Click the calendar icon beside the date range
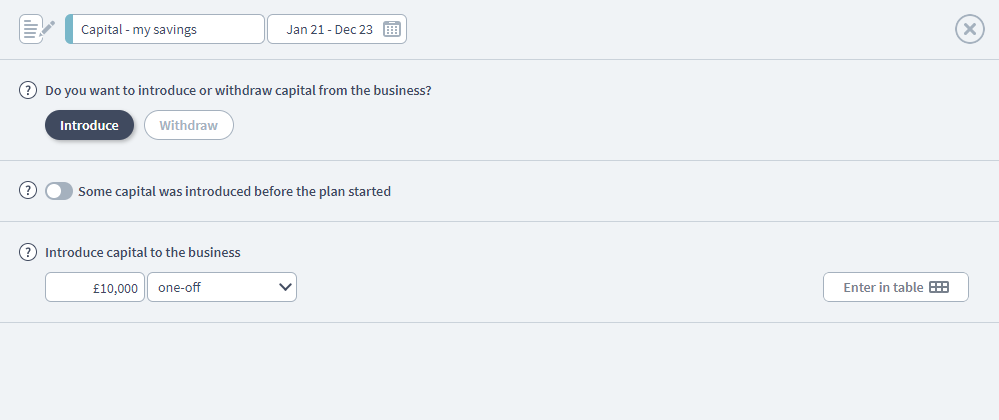The image size is (999, 420). [x=392, y=29]
